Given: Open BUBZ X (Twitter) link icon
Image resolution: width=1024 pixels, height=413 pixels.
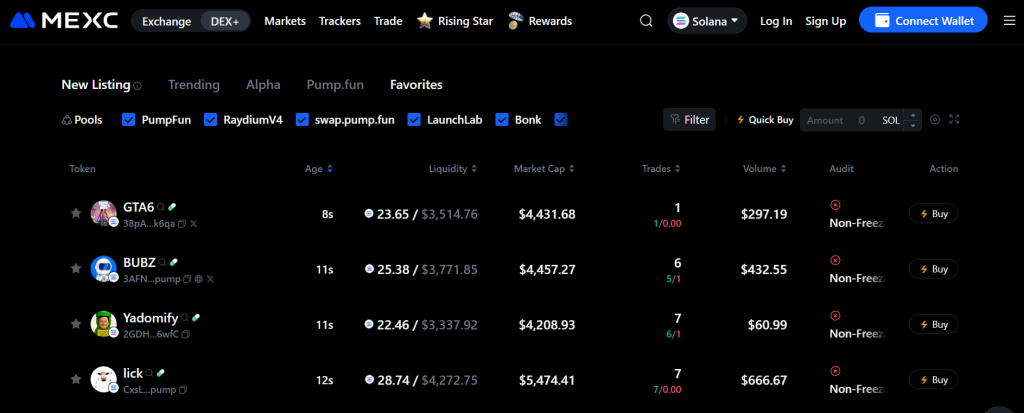Looking at the screenshot, I should (210, 279).
